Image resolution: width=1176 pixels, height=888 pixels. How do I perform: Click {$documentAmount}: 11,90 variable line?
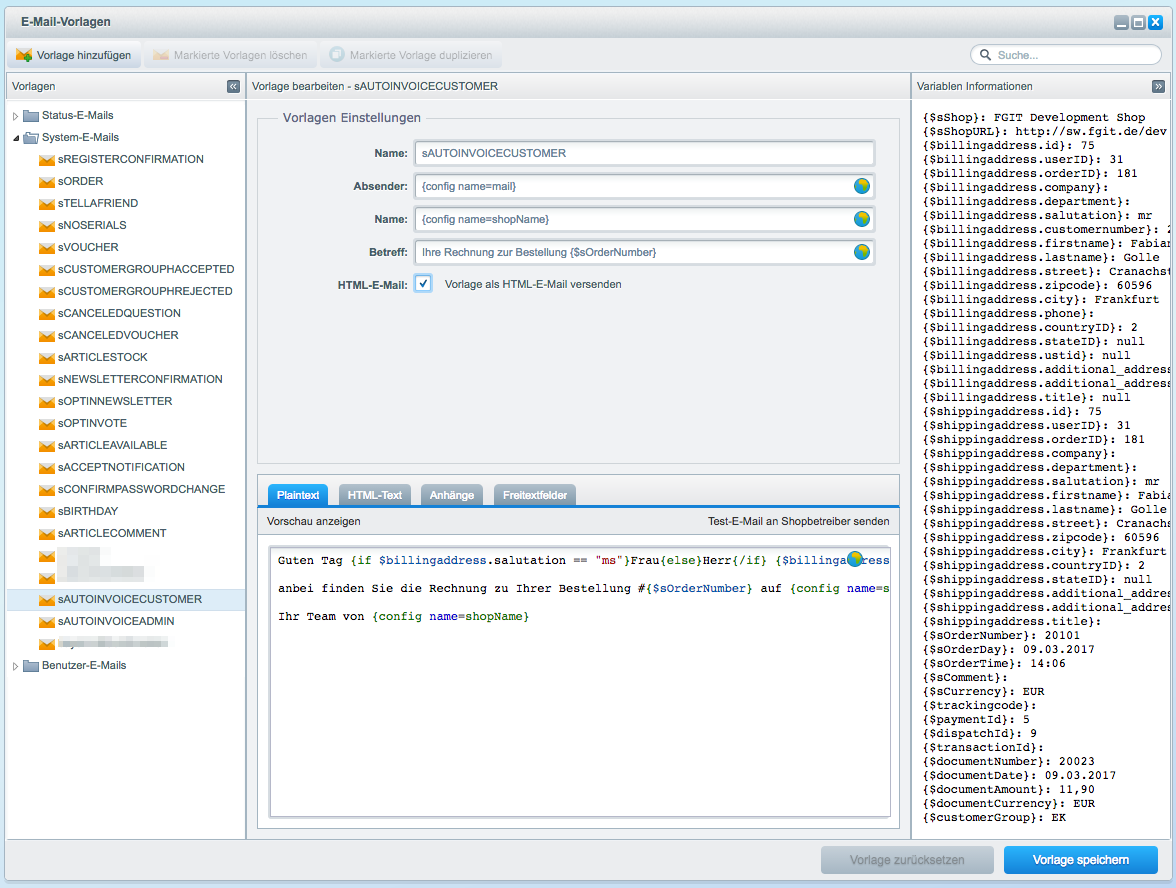pos(1008,789)
